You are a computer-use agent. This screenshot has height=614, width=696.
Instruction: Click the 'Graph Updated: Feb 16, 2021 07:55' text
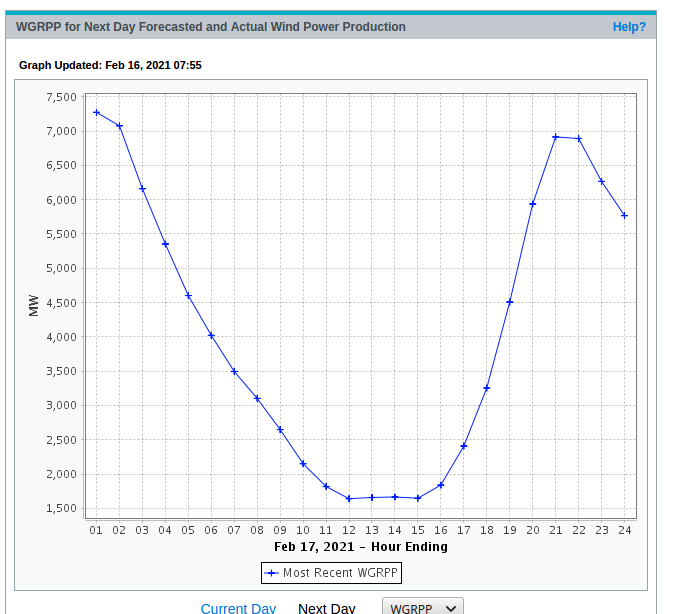point(110,65)
